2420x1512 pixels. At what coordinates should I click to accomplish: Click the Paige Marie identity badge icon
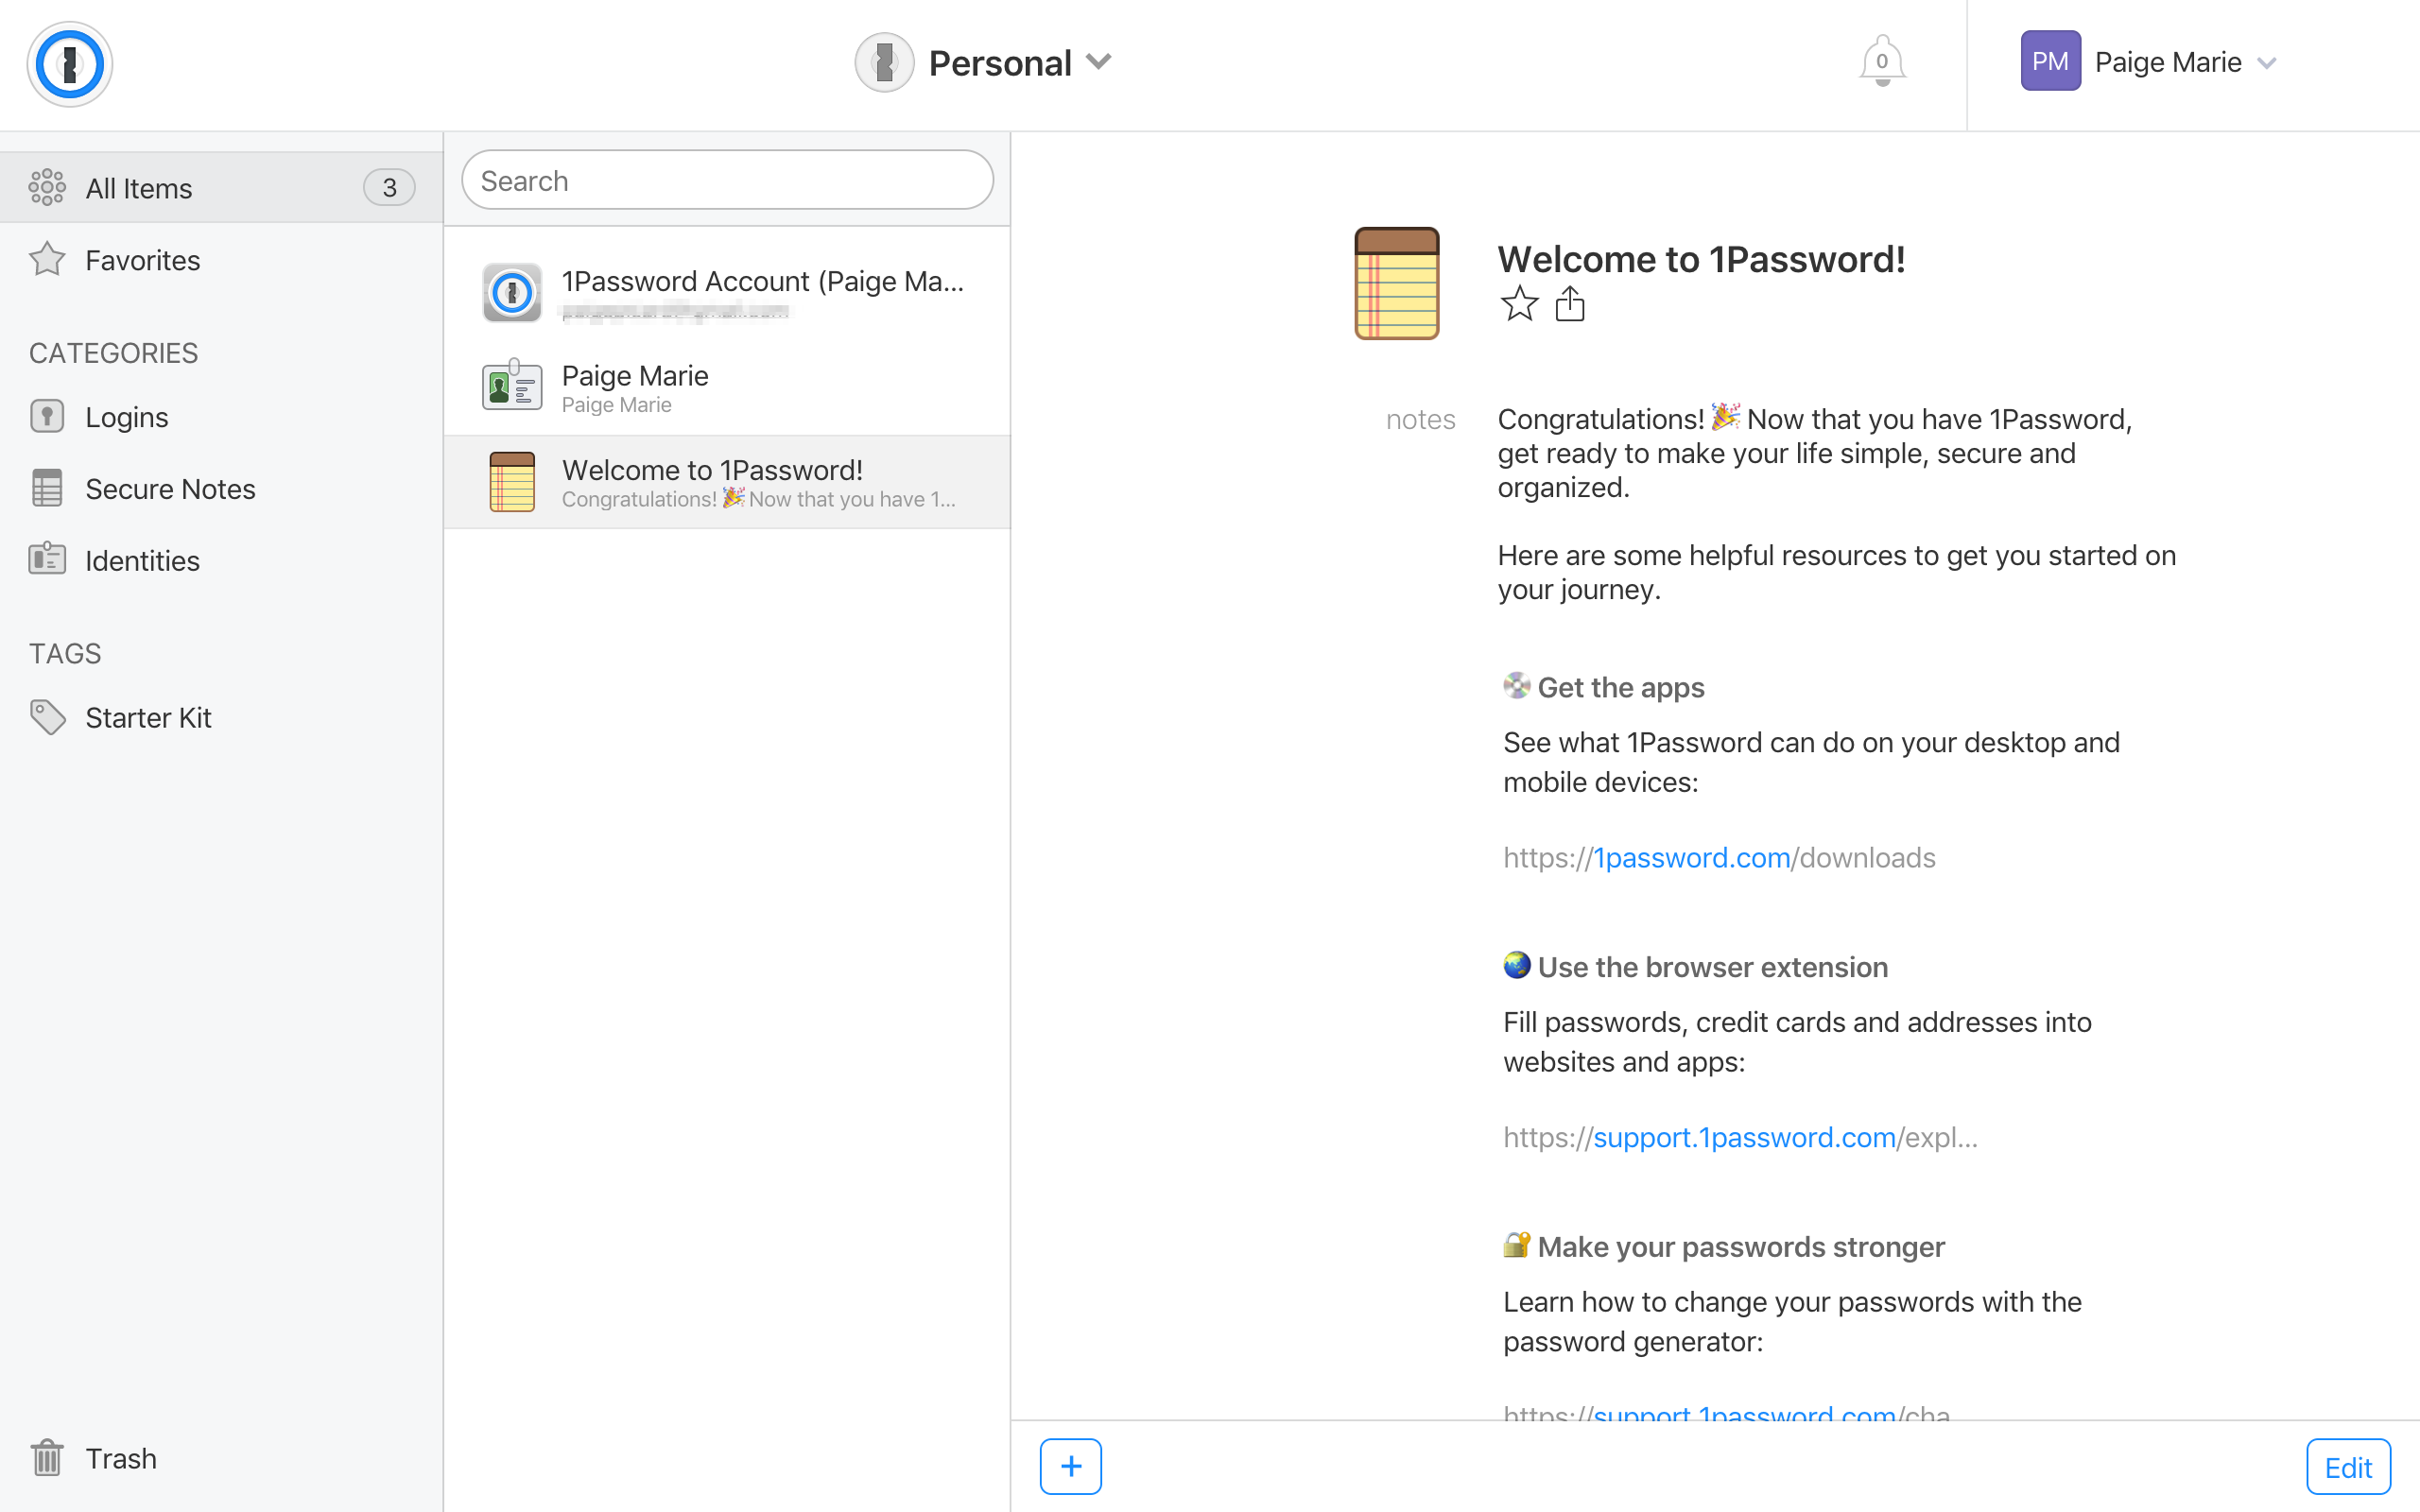click(x=512, y=385)
